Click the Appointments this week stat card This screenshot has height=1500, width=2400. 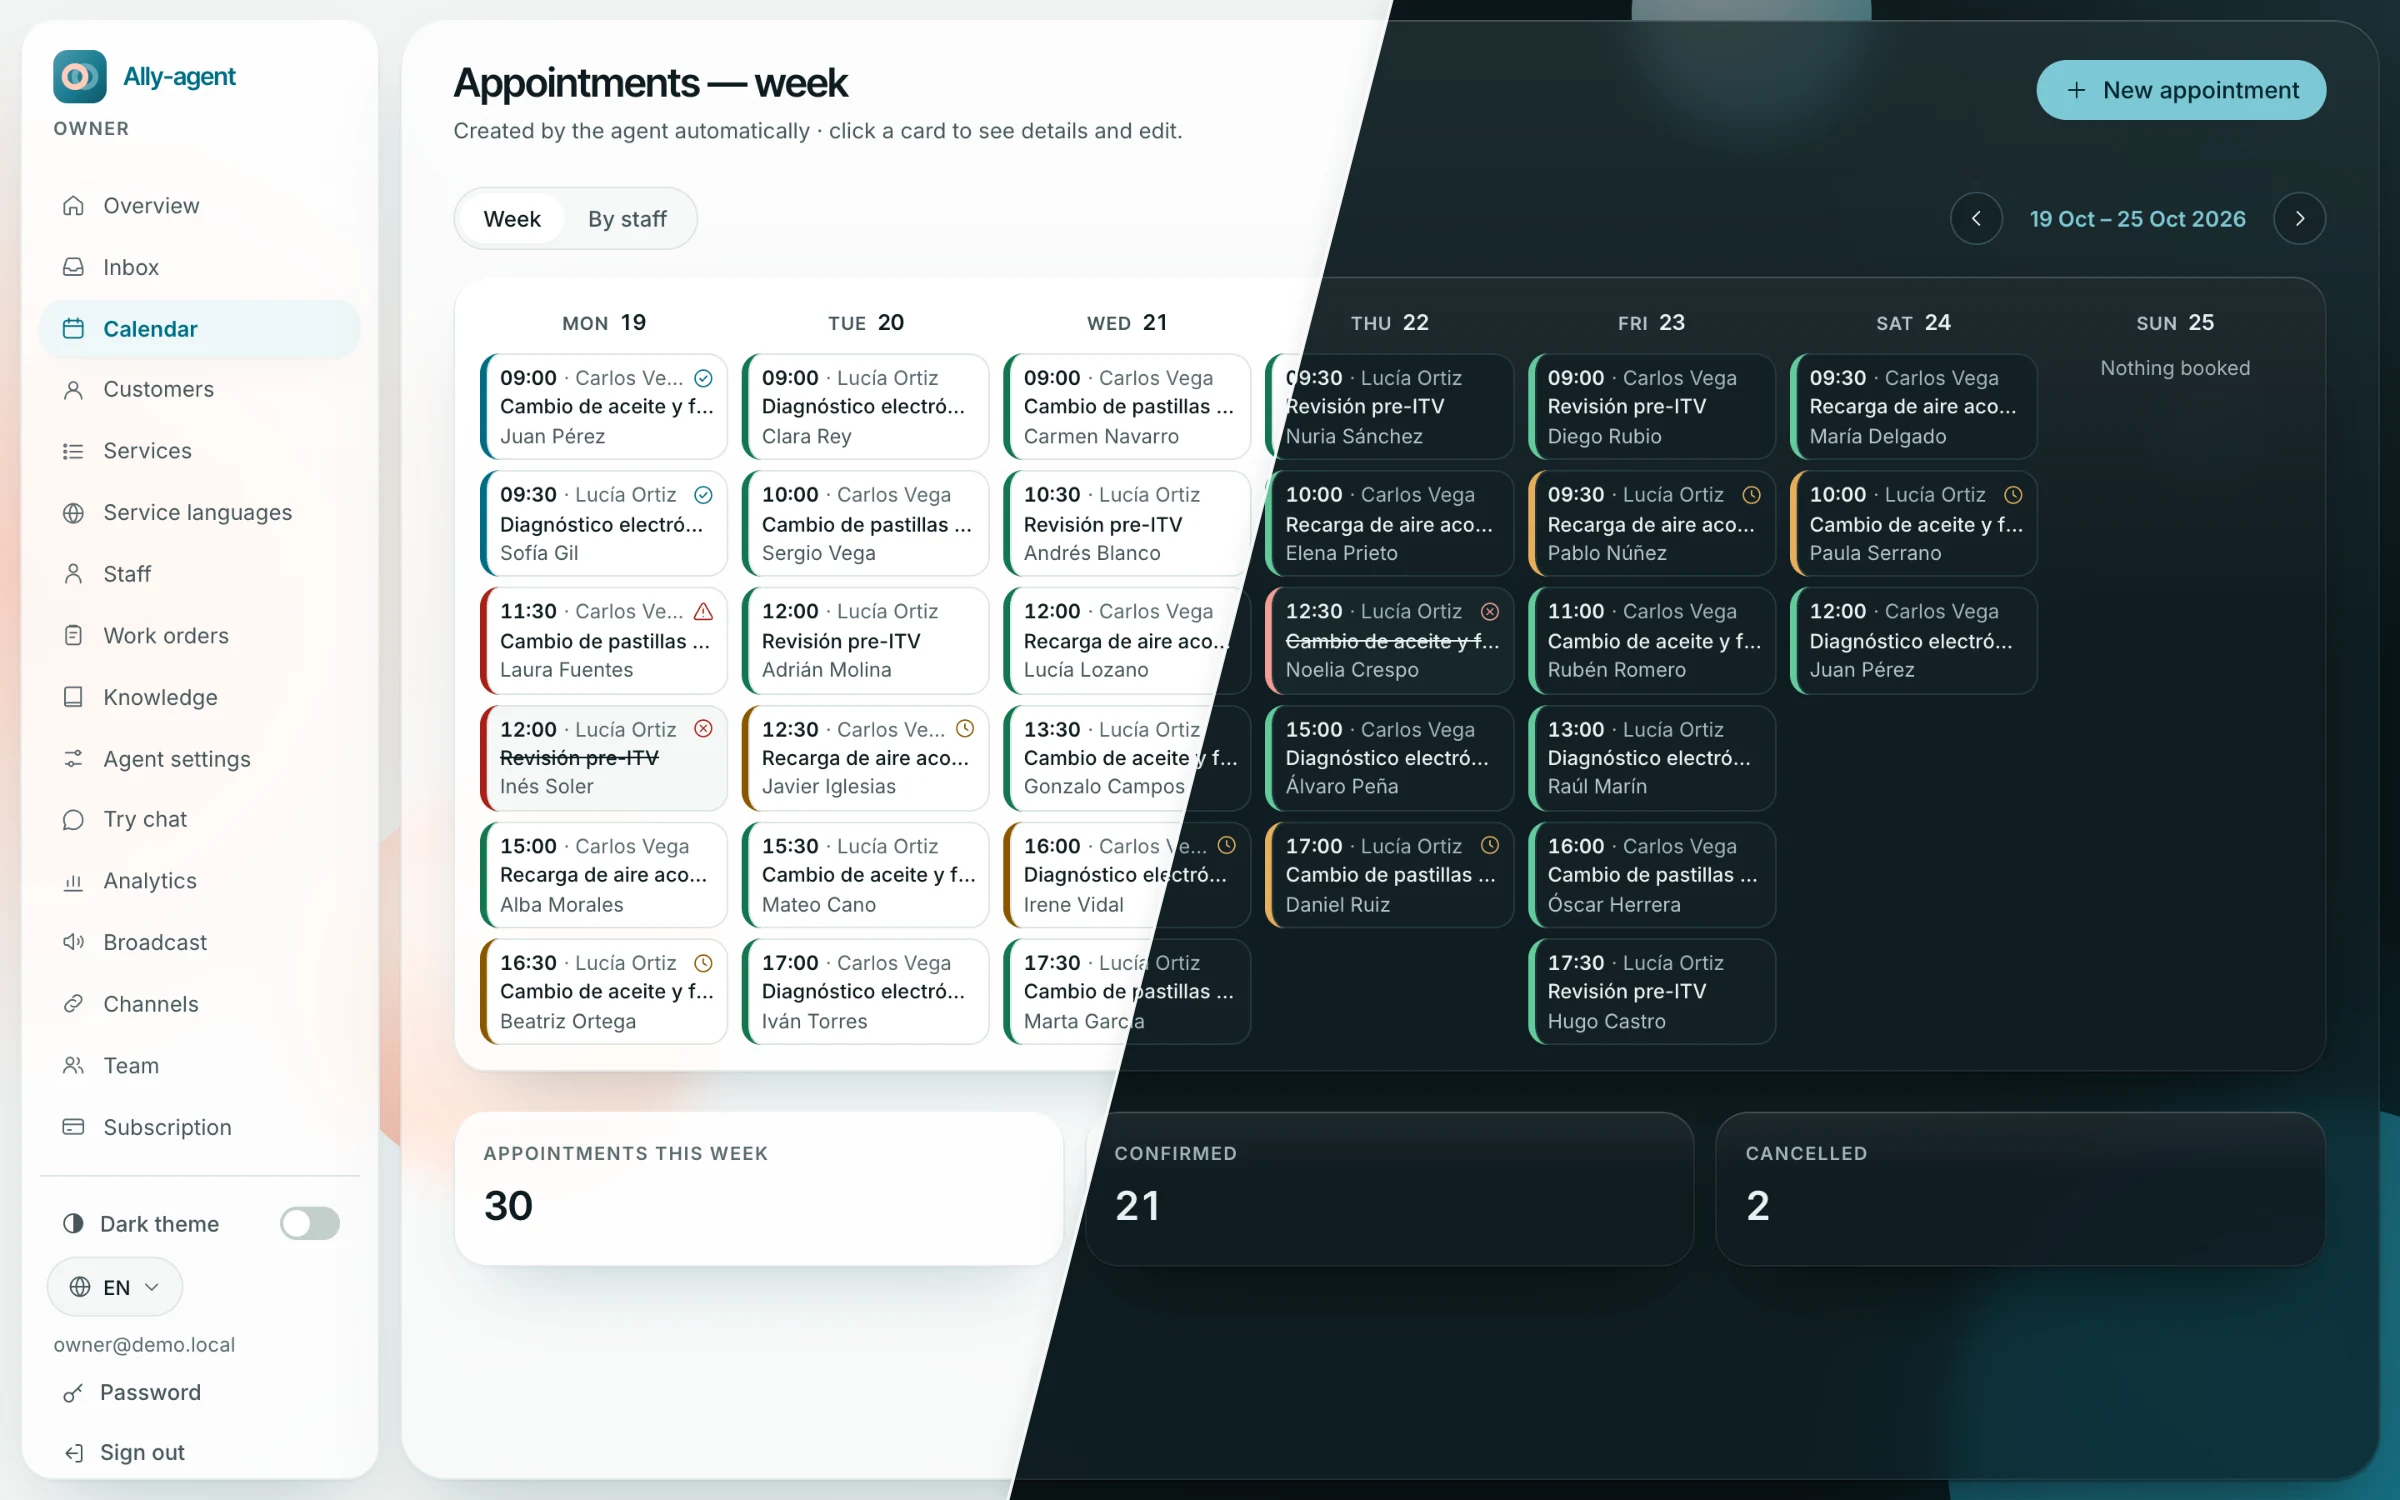[x=759, y=1189]
